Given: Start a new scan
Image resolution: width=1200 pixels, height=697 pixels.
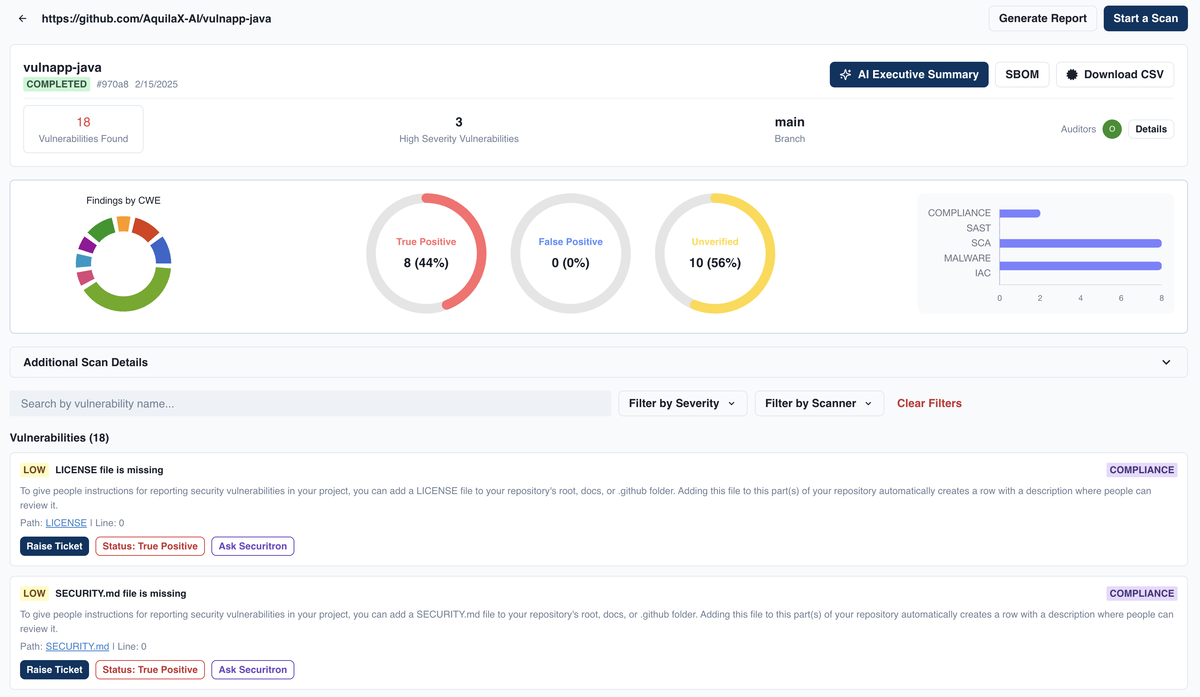Looking at the screenshot, I should (1144, 18).
